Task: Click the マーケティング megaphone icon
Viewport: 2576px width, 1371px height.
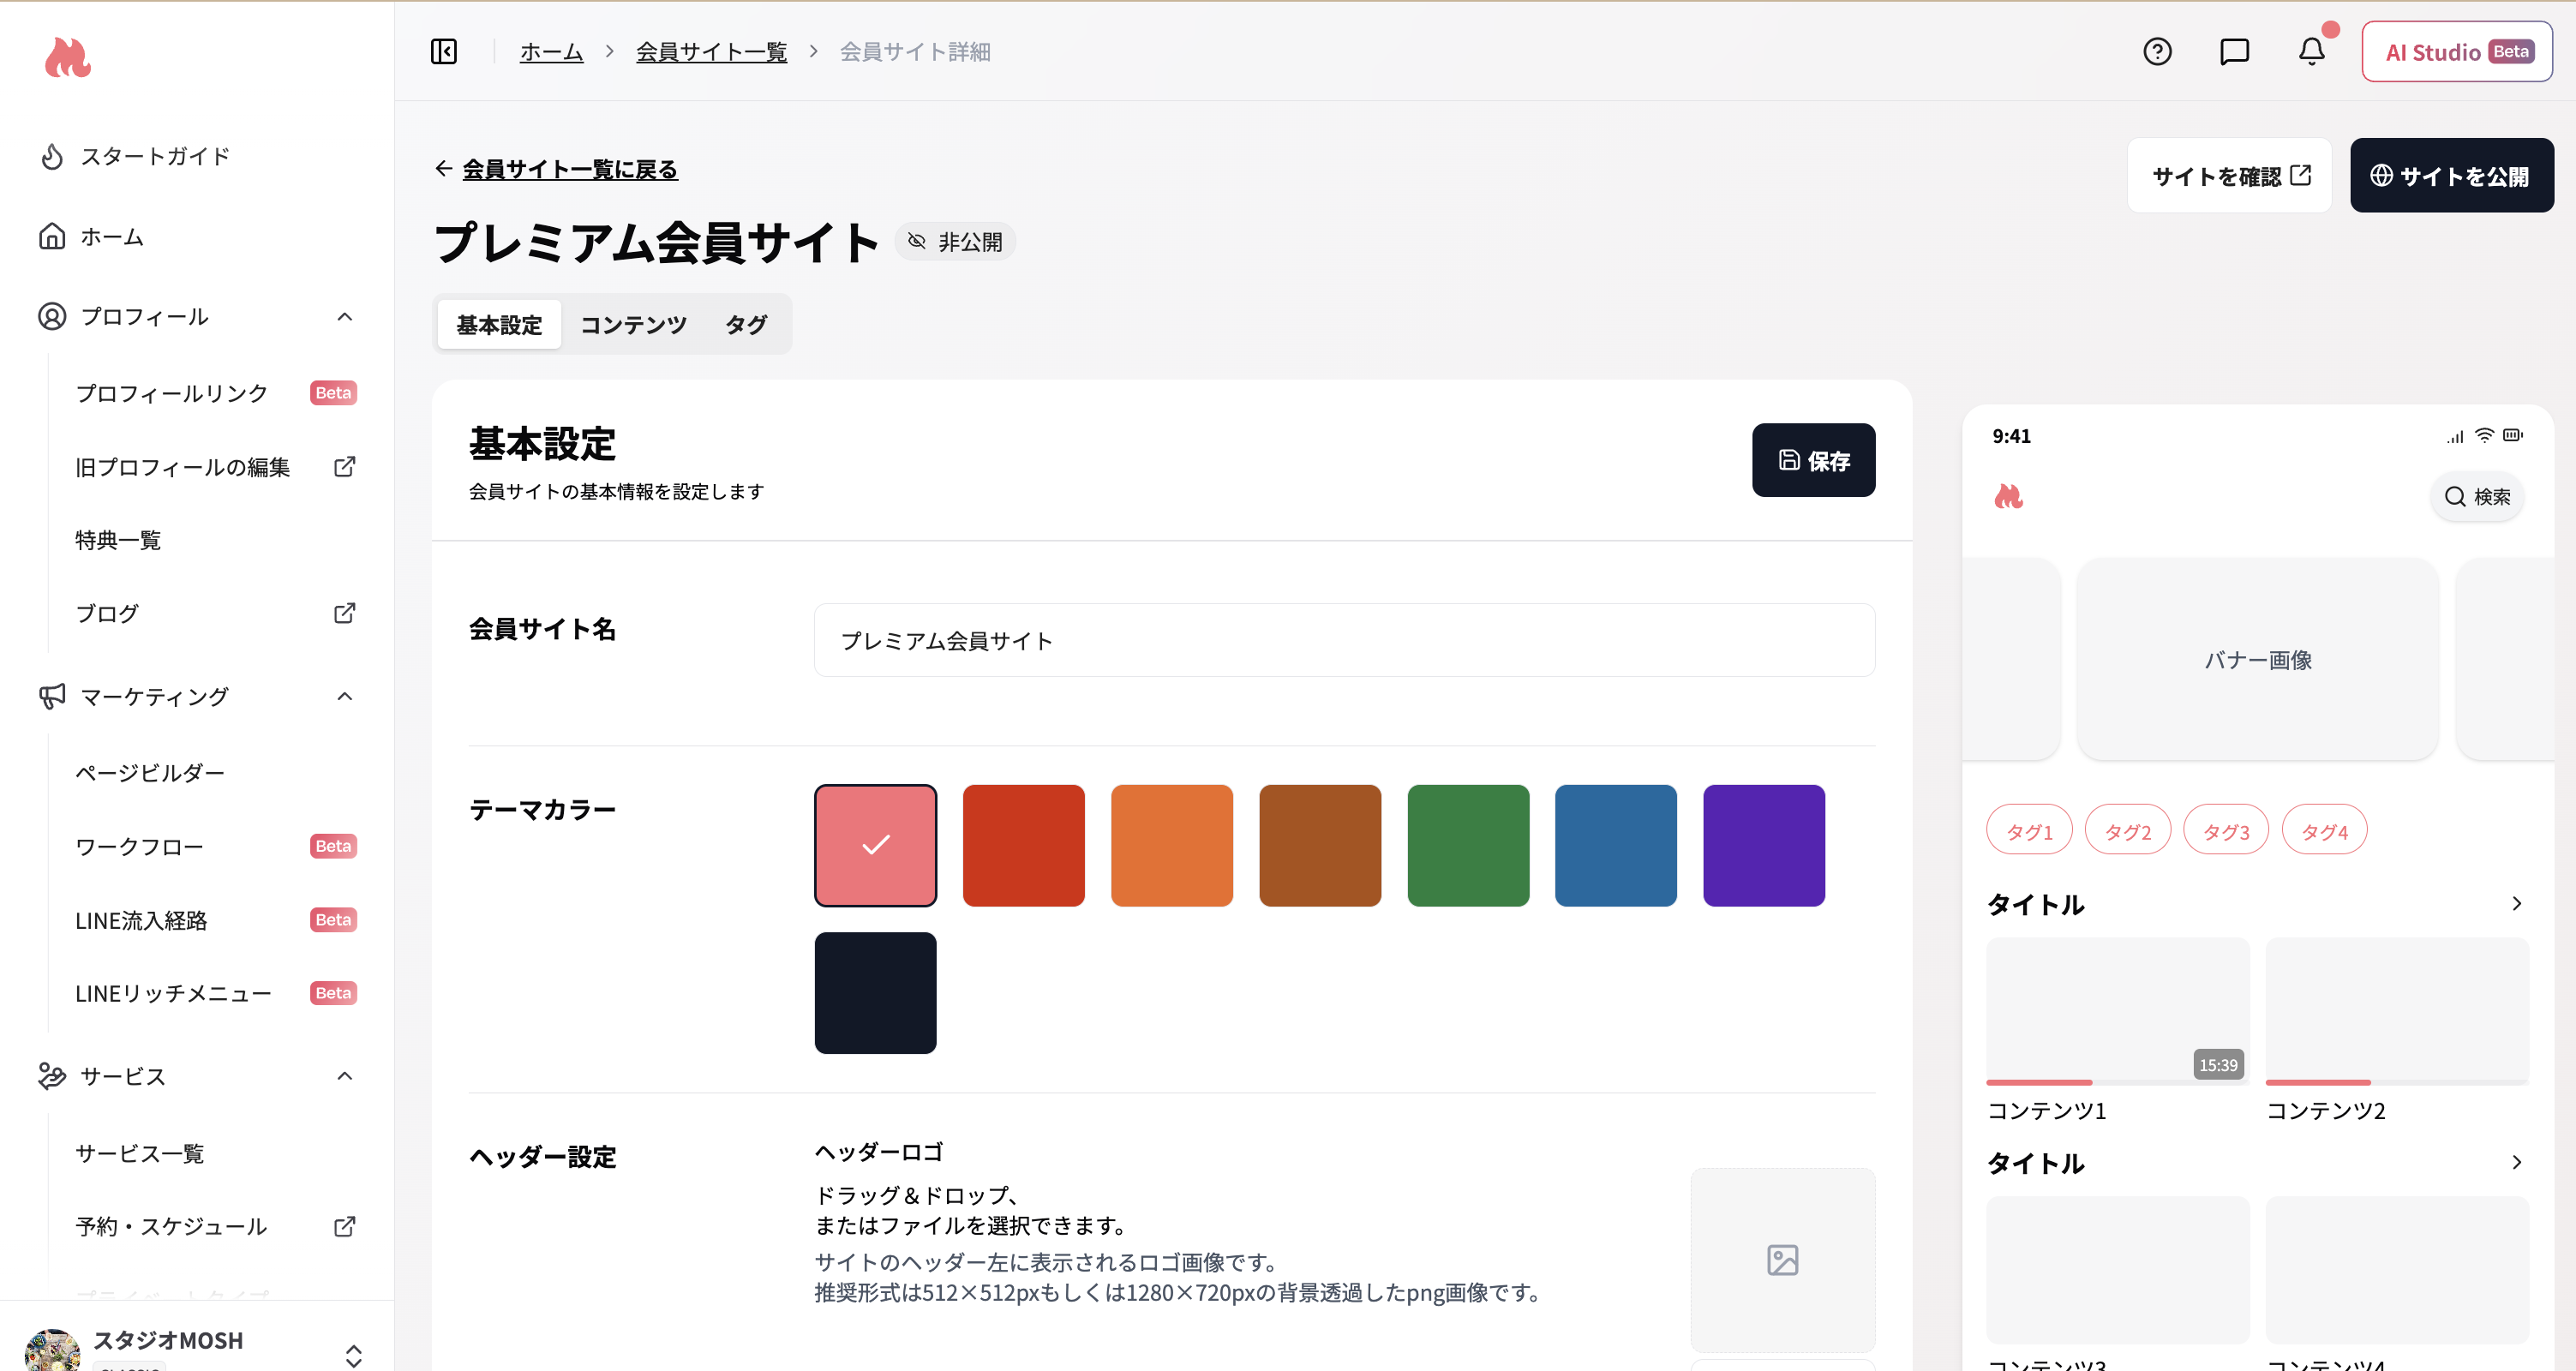Action: pos(52,696)
